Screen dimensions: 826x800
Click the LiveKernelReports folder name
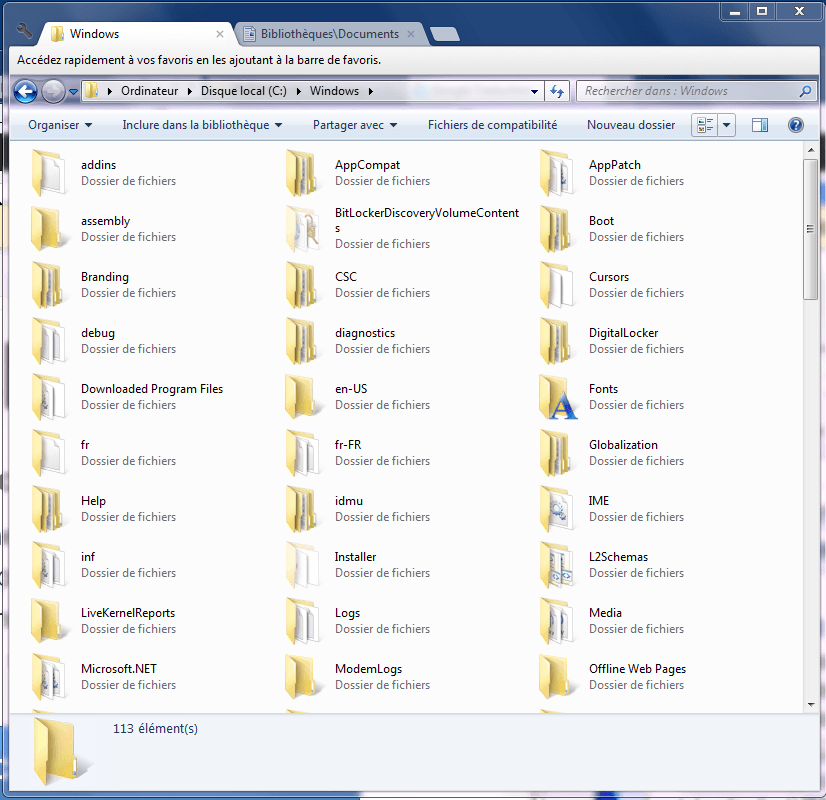click(x=127, y=613)
